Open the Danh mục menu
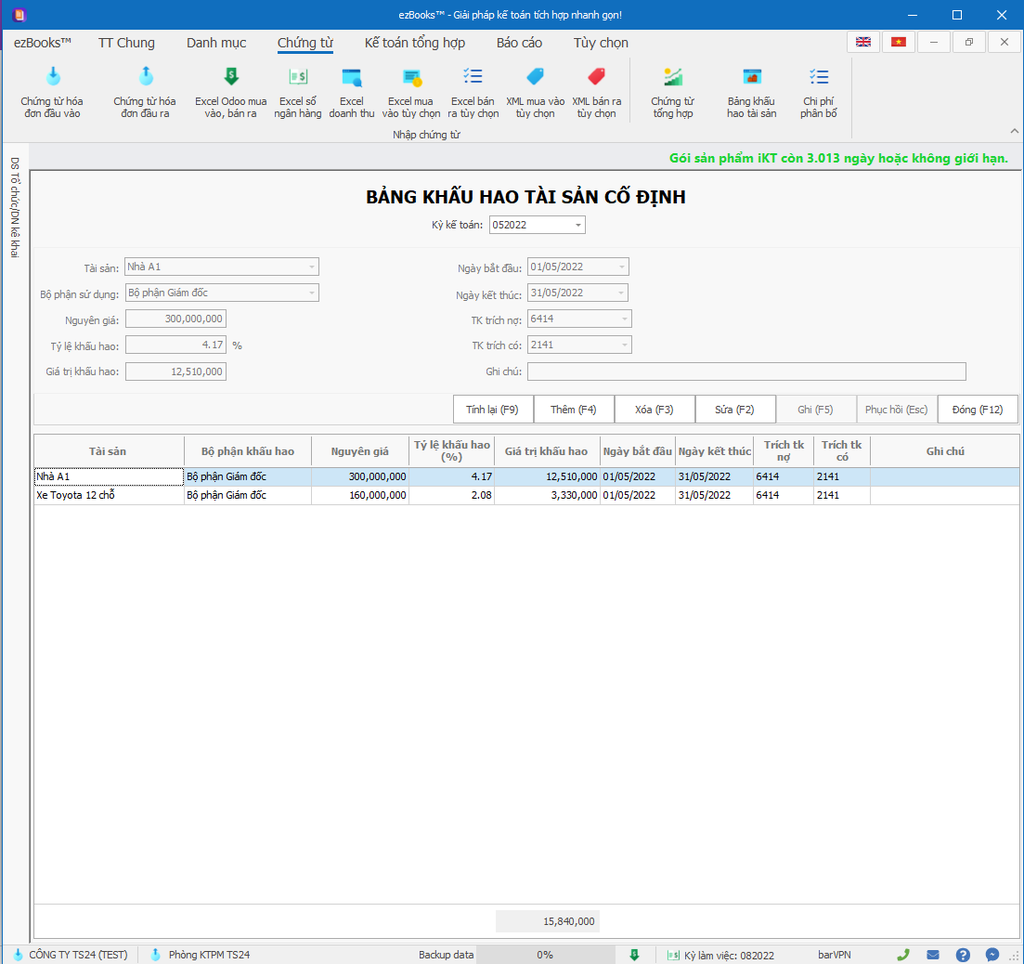Viewport: 1024px width, 964px height. (x=216, y=43)
